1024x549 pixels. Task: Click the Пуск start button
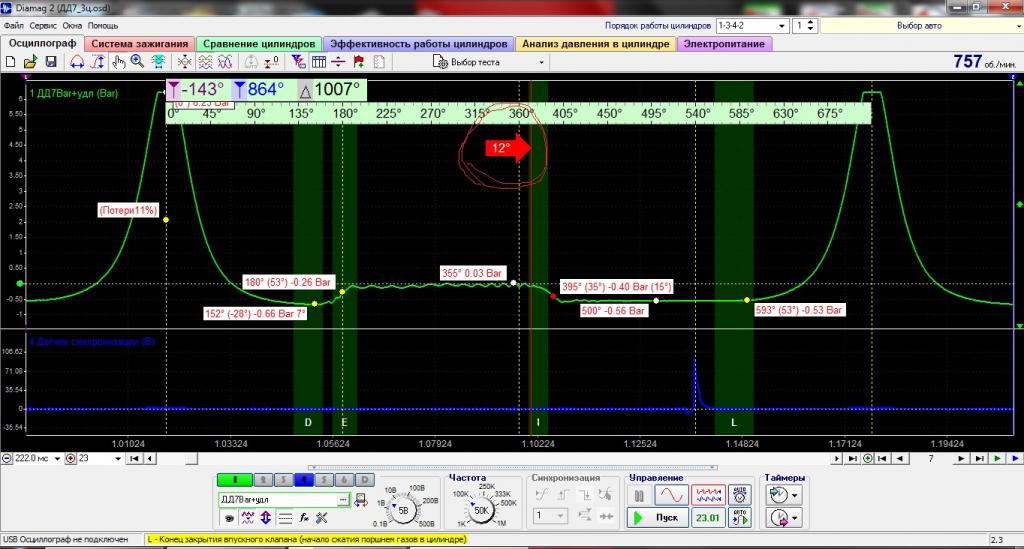coord(657,518)
